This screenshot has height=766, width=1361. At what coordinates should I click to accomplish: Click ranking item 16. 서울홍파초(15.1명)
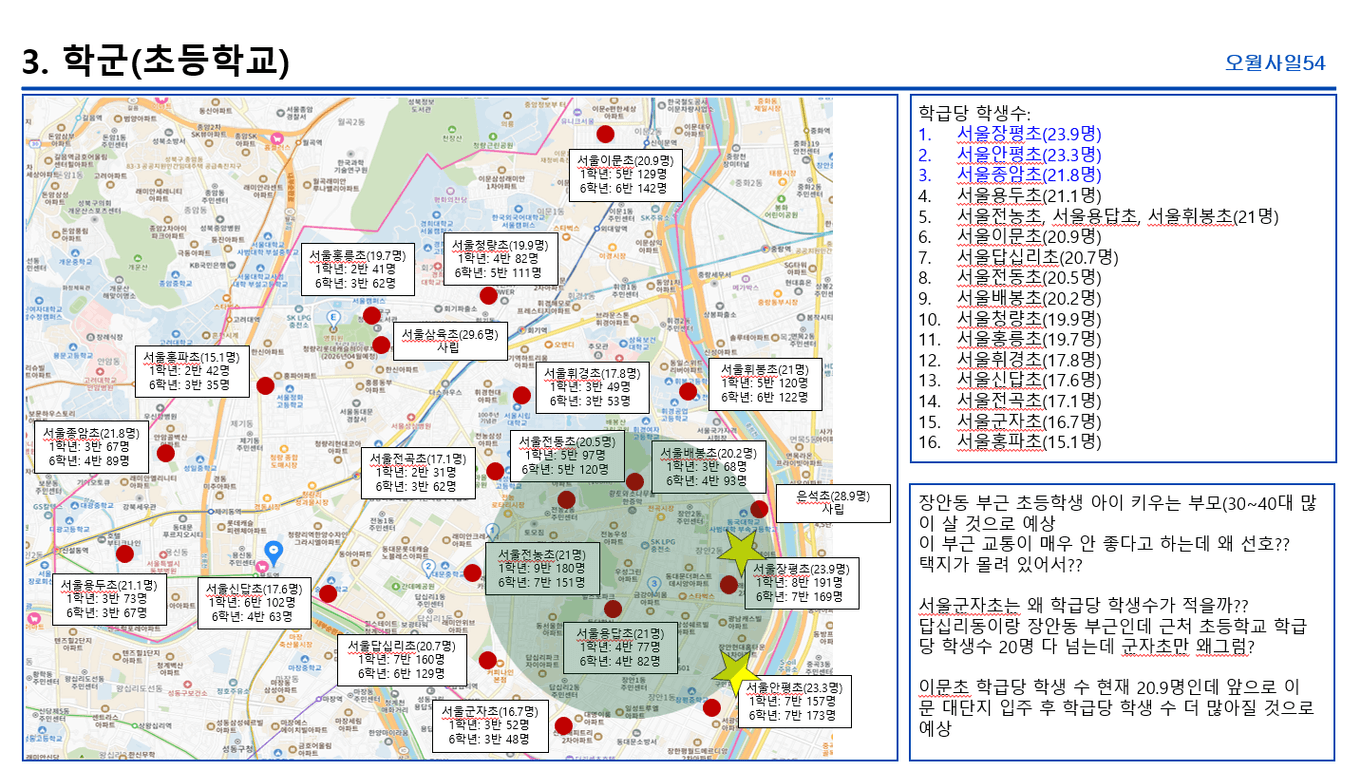tap(1009, 441)
